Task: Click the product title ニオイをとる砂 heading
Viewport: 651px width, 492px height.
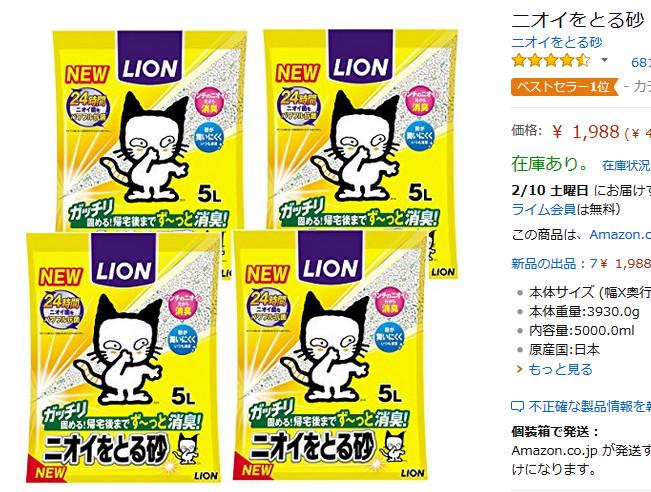Action: coord(578,20)
